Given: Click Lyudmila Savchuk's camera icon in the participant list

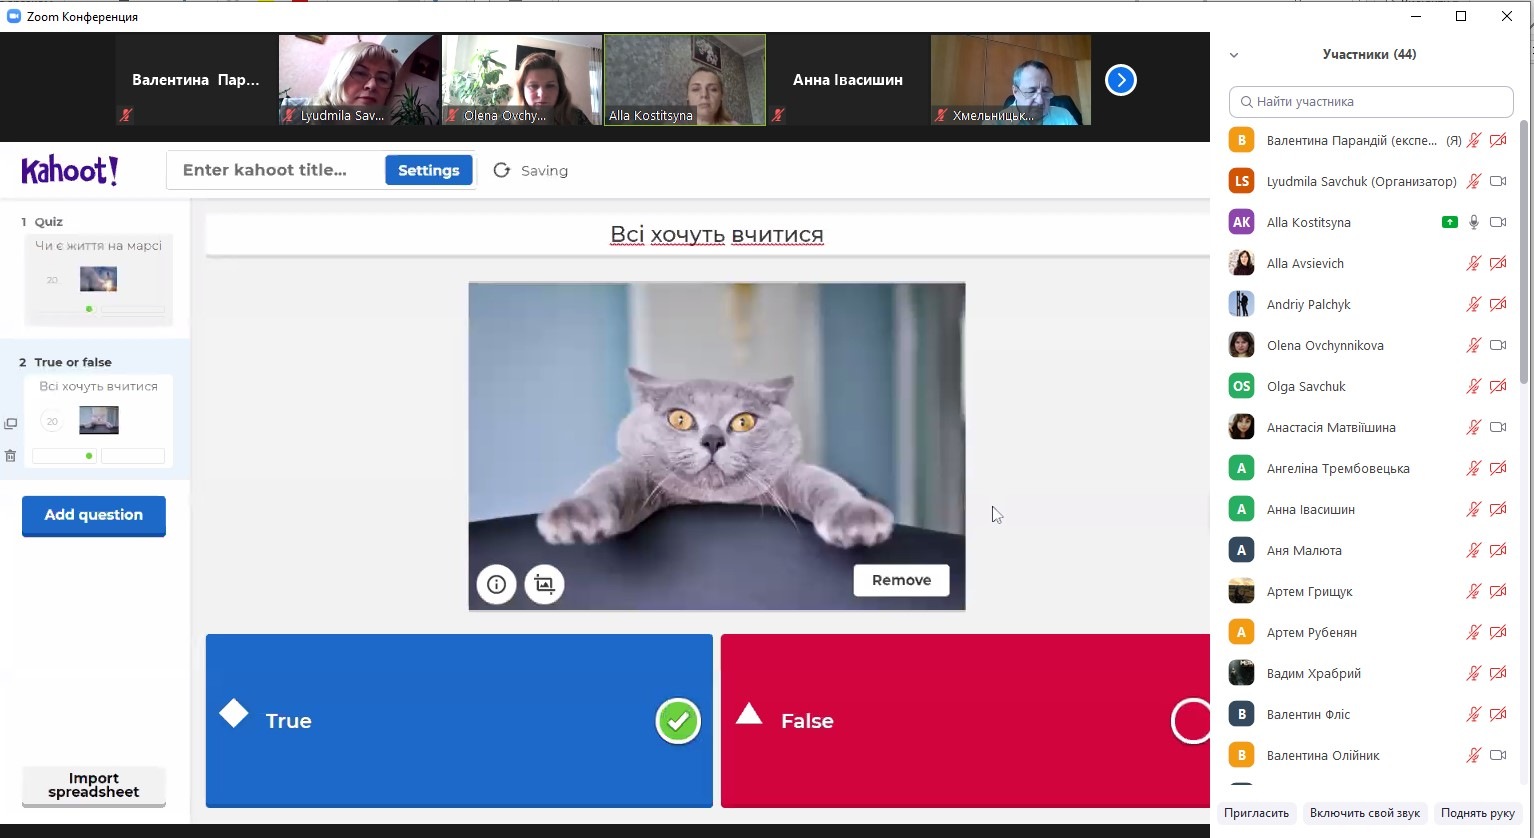Looking at the screenshot, I should [1497, 182].
